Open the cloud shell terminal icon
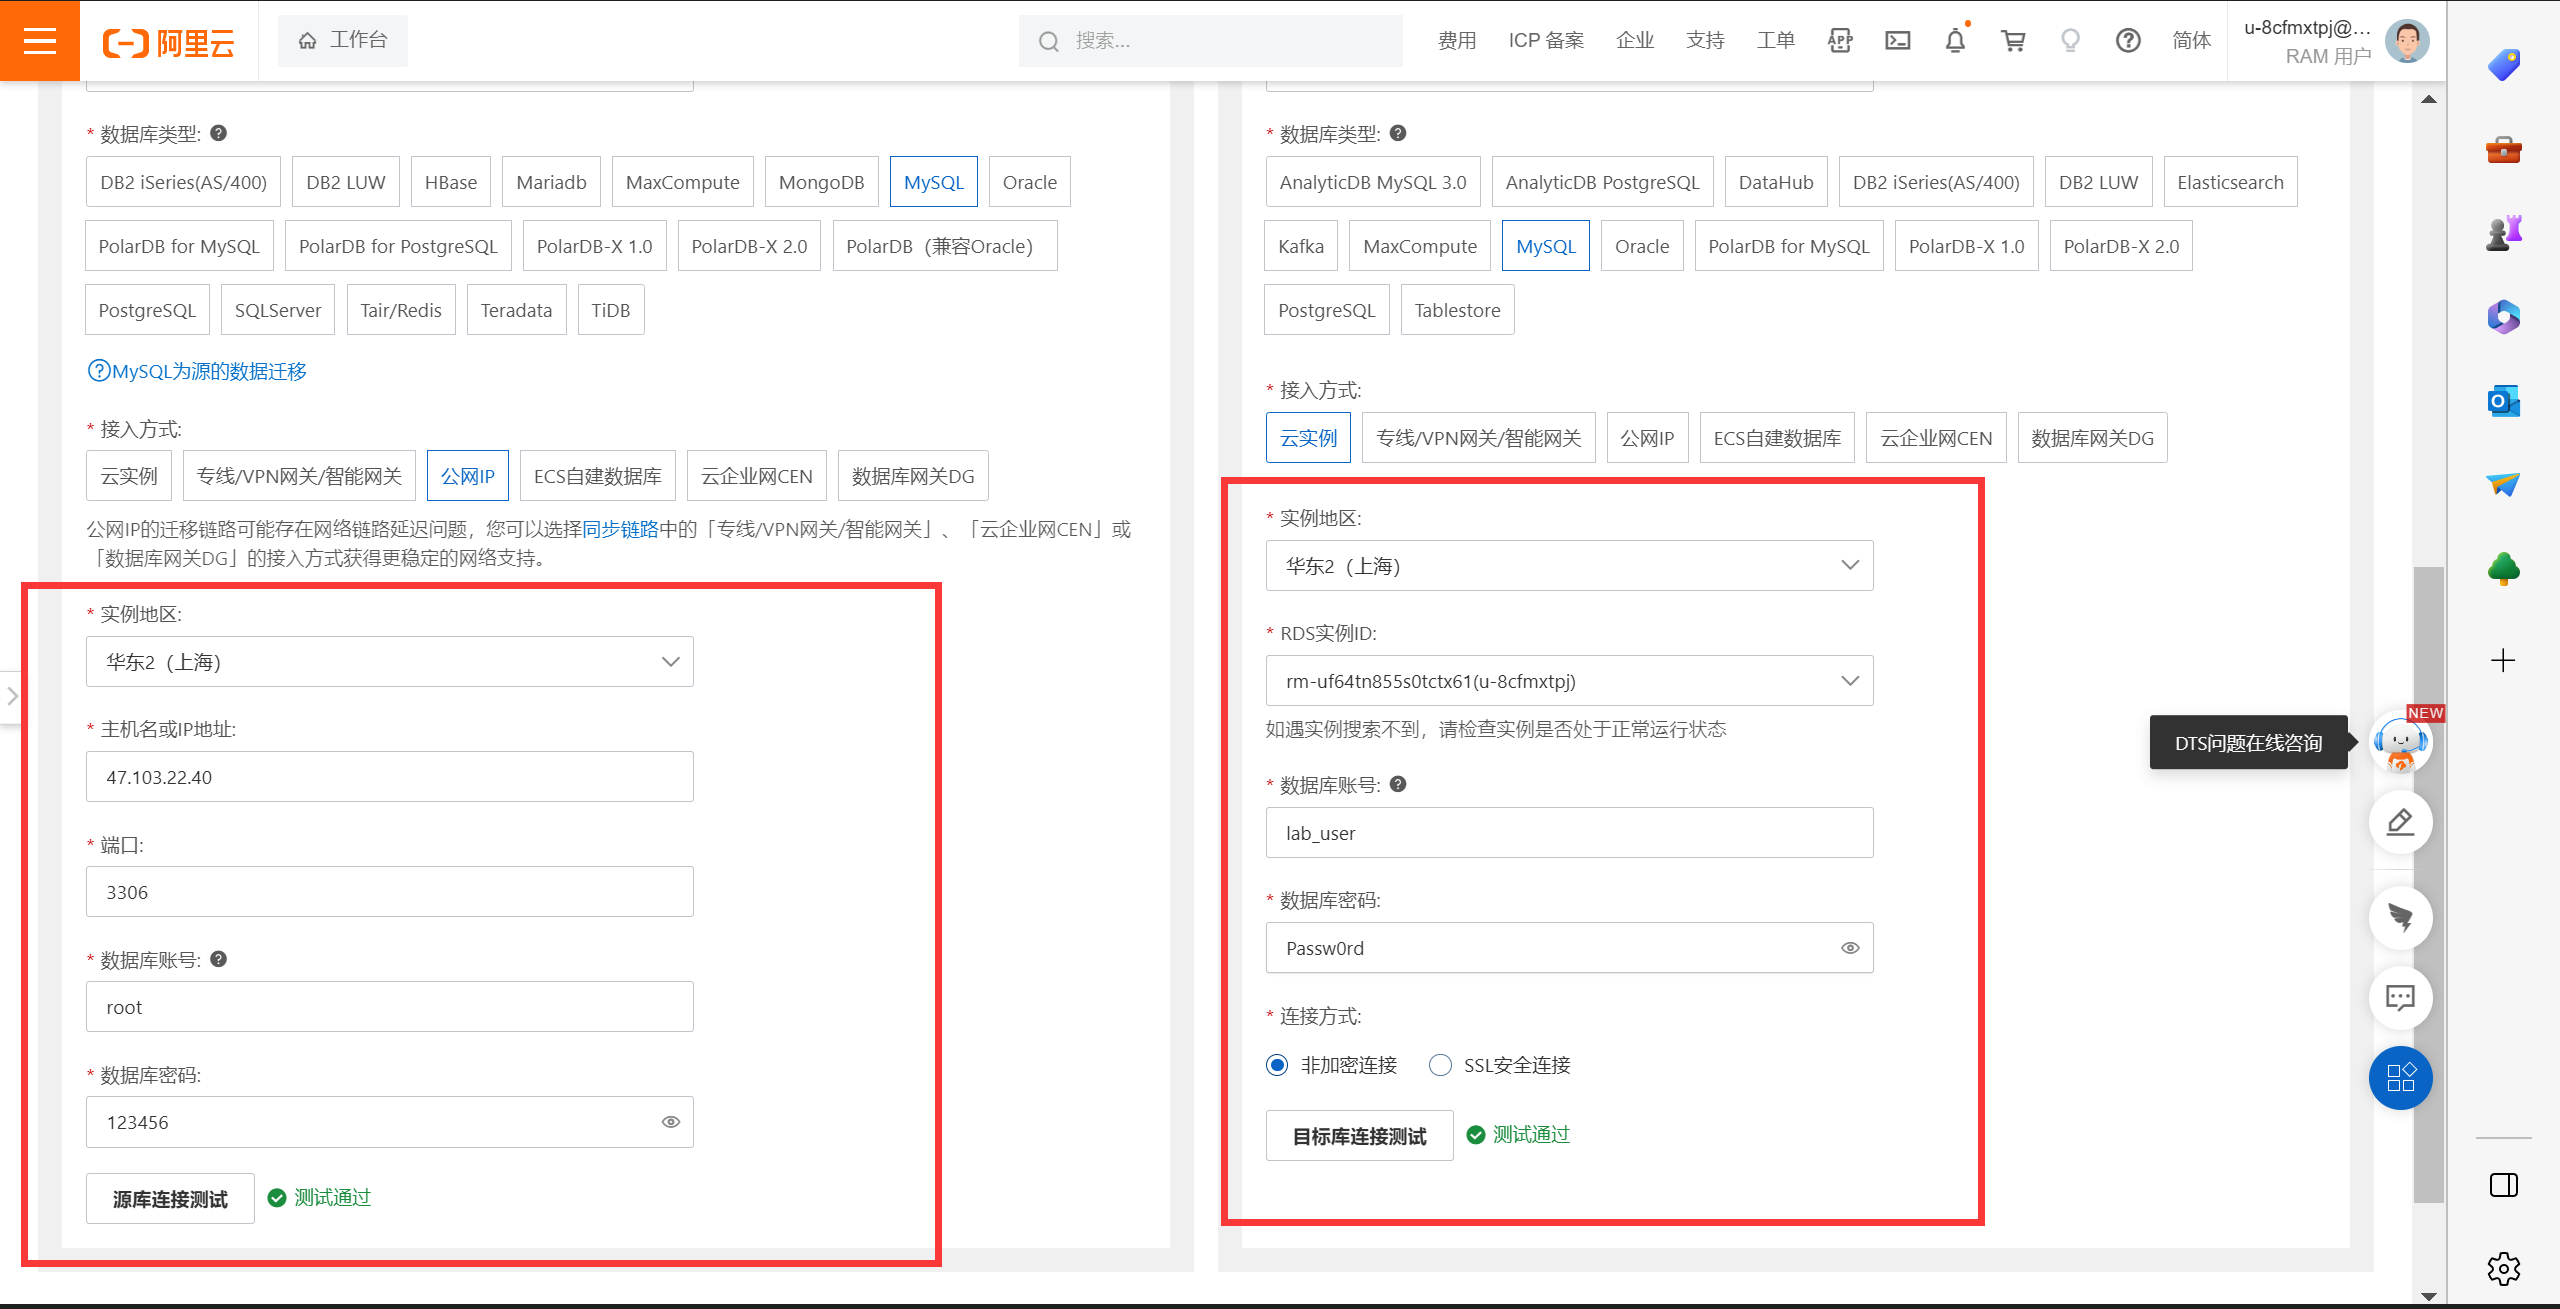2560x1309 pixels. (x=1897, y=41)
